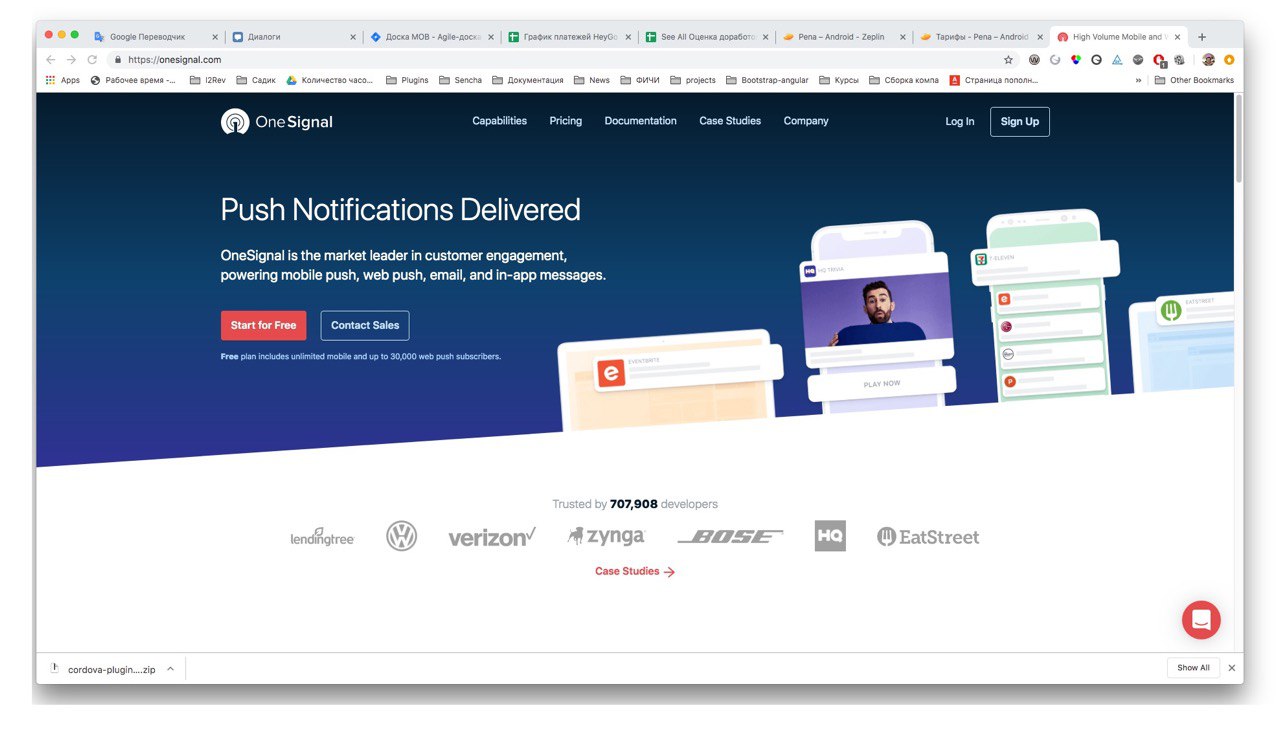Open the News bookmark folder

coord(591,80)
